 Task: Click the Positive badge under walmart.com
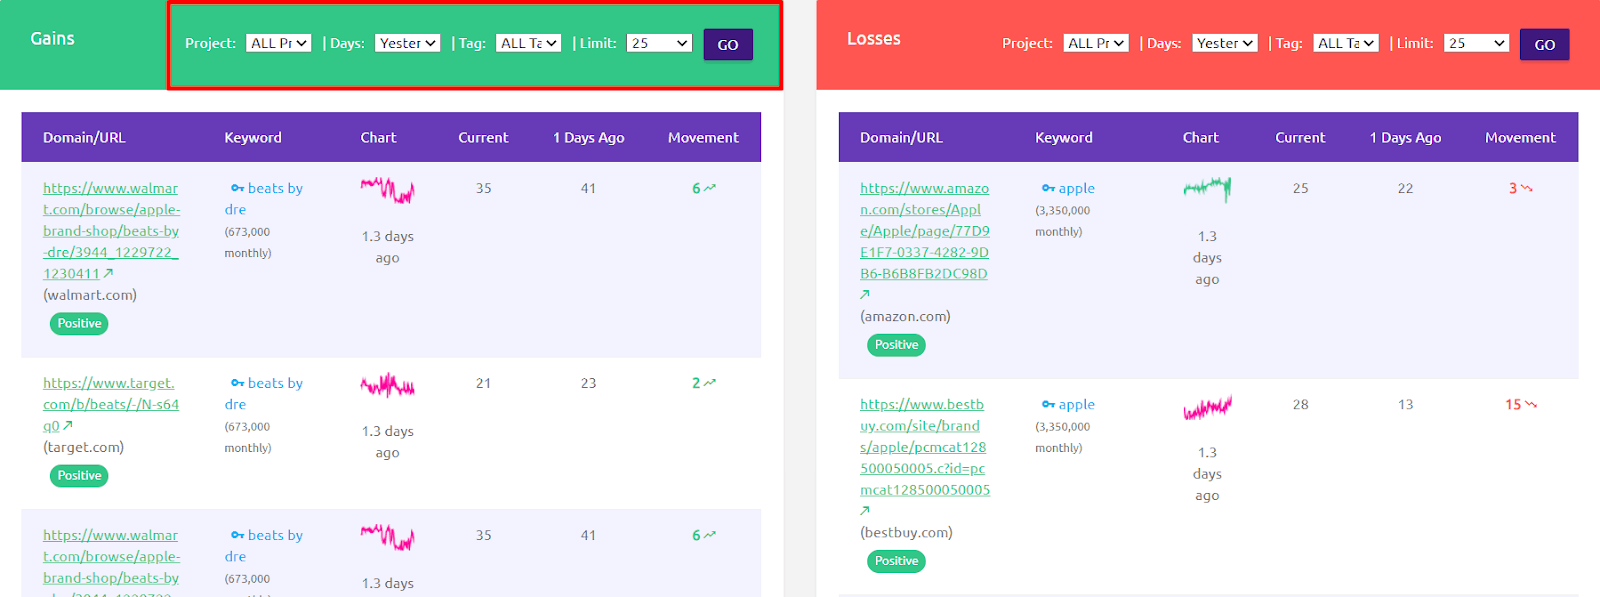point(79,323)
